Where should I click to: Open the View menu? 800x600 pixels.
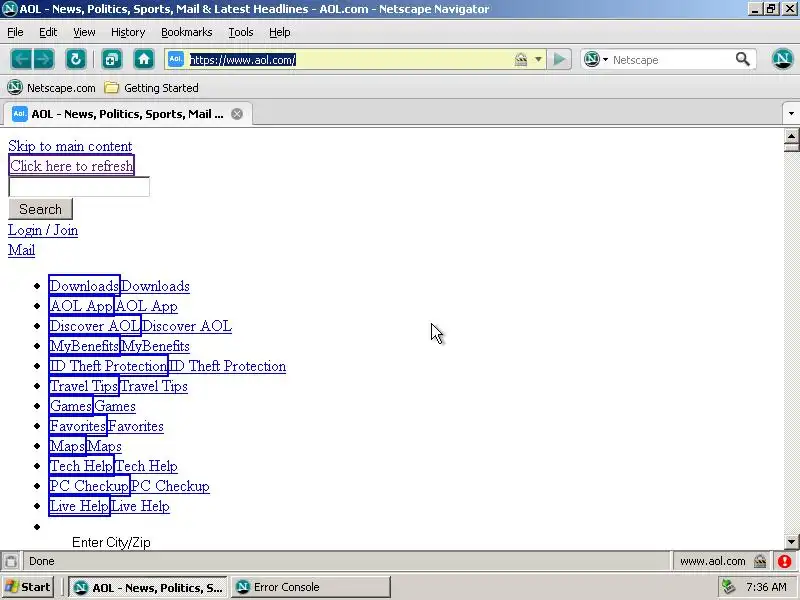(84, 32)
